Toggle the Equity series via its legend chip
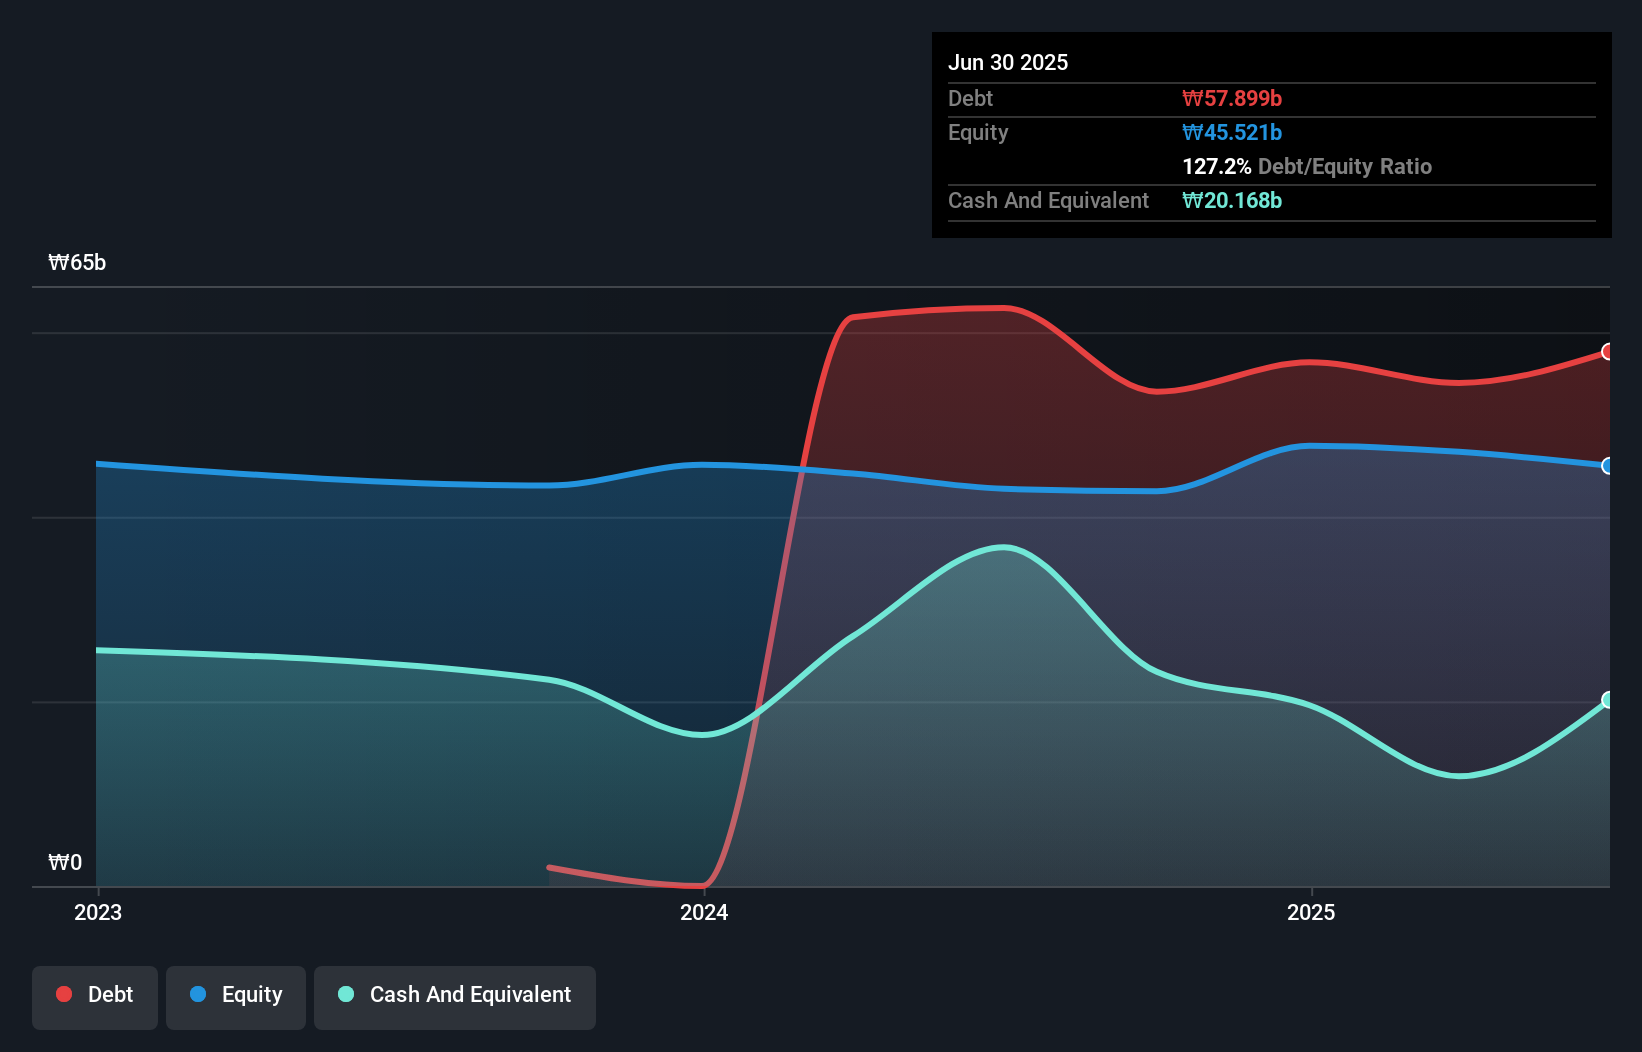 235,997
